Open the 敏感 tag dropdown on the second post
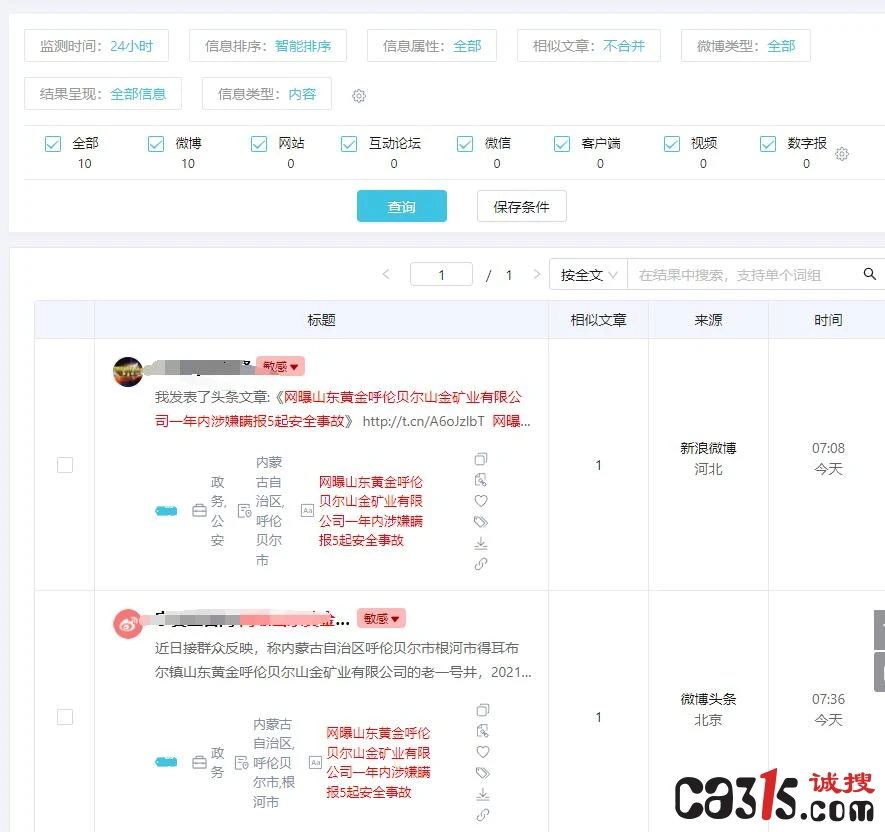This screenshot has width=885, height=832. (x=382, y=619)
